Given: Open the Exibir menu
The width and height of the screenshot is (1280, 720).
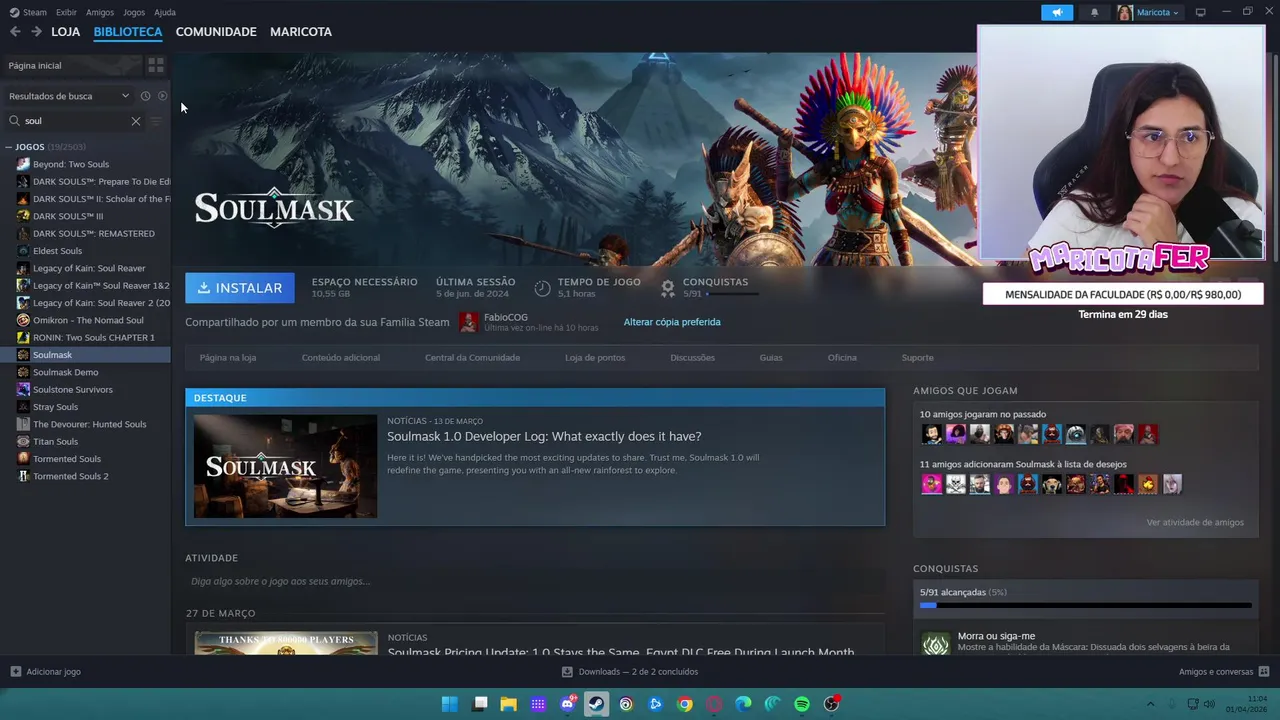Looking at the screenshot, I should 66,12.
